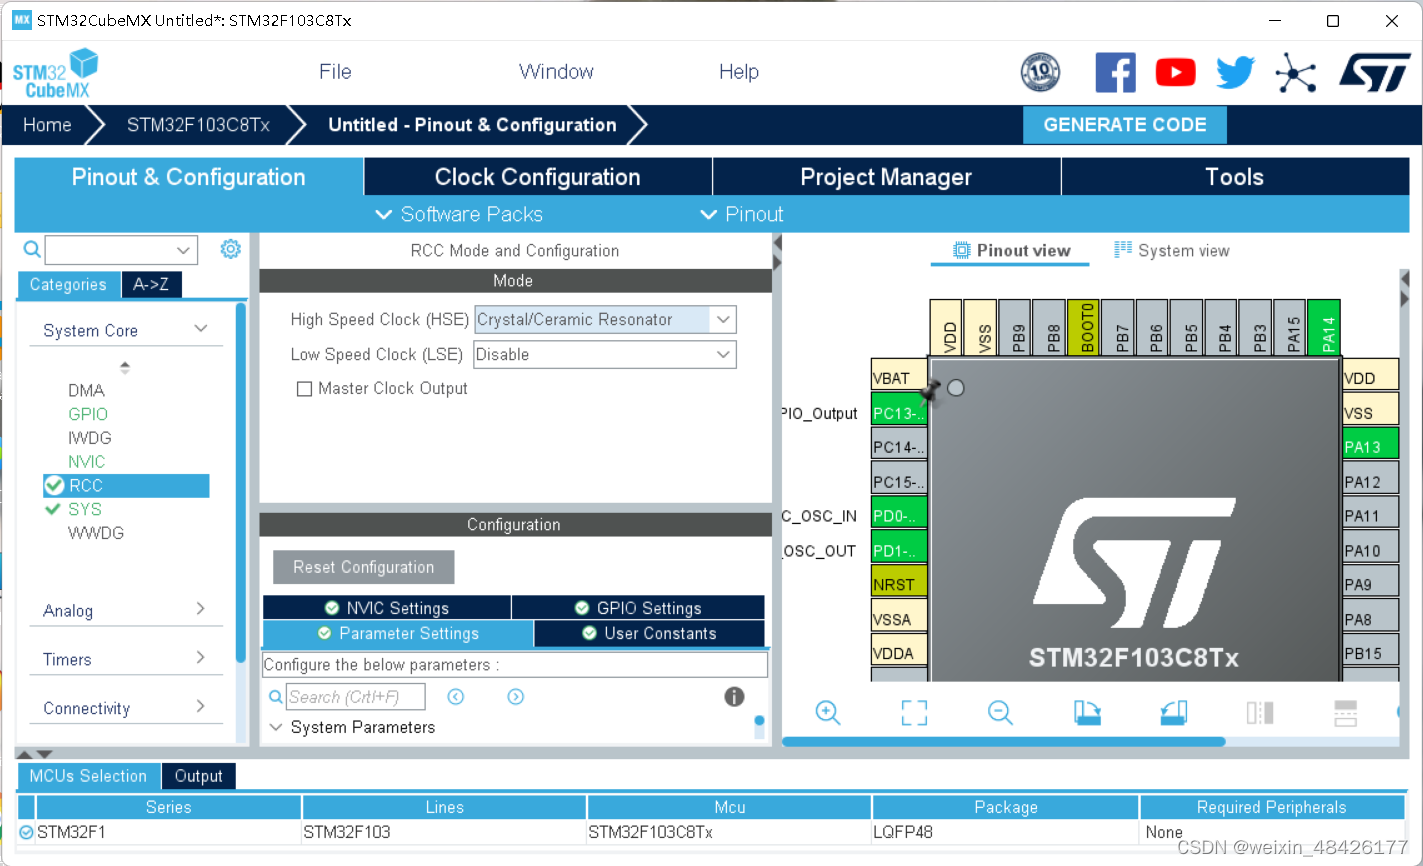
Task: Open the YouTube icon link
Action: tap(1176, 73)
